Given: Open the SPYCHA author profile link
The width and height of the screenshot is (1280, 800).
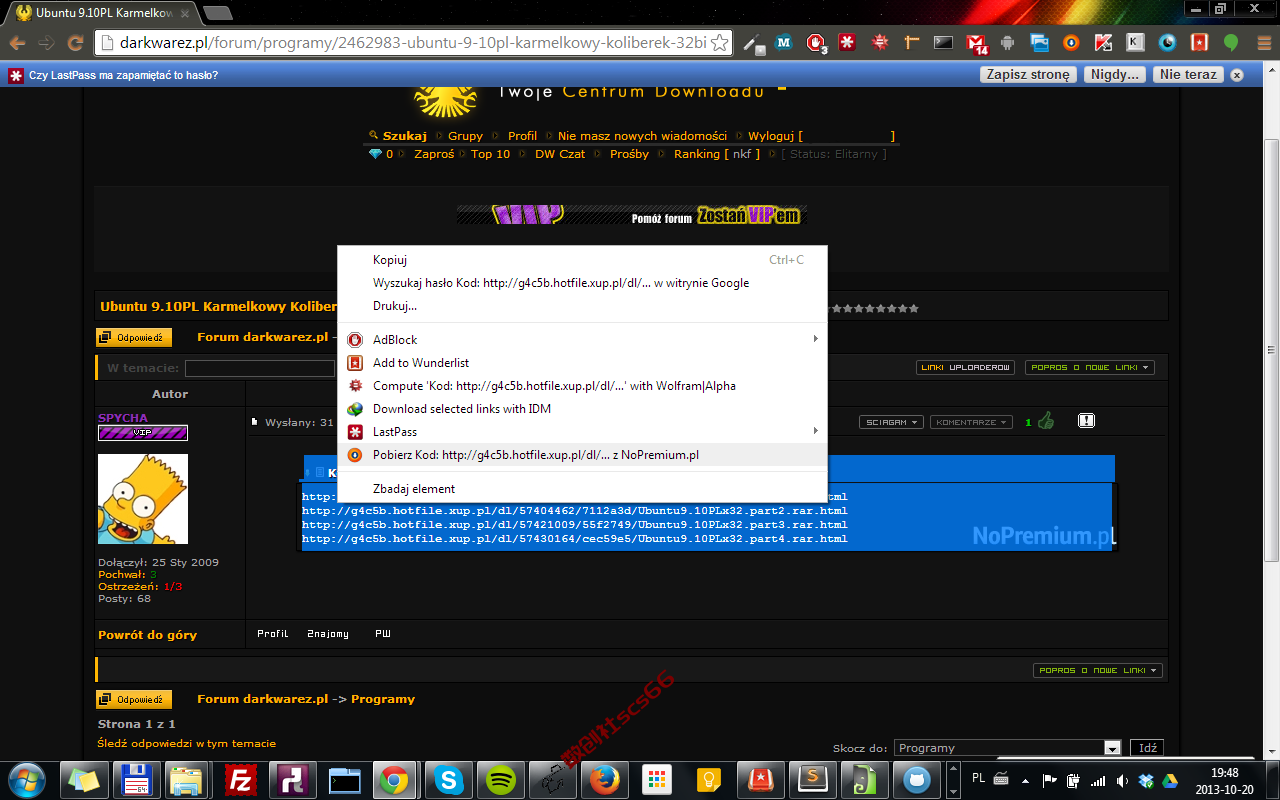Looking at the screenshot, I should 122,418.
